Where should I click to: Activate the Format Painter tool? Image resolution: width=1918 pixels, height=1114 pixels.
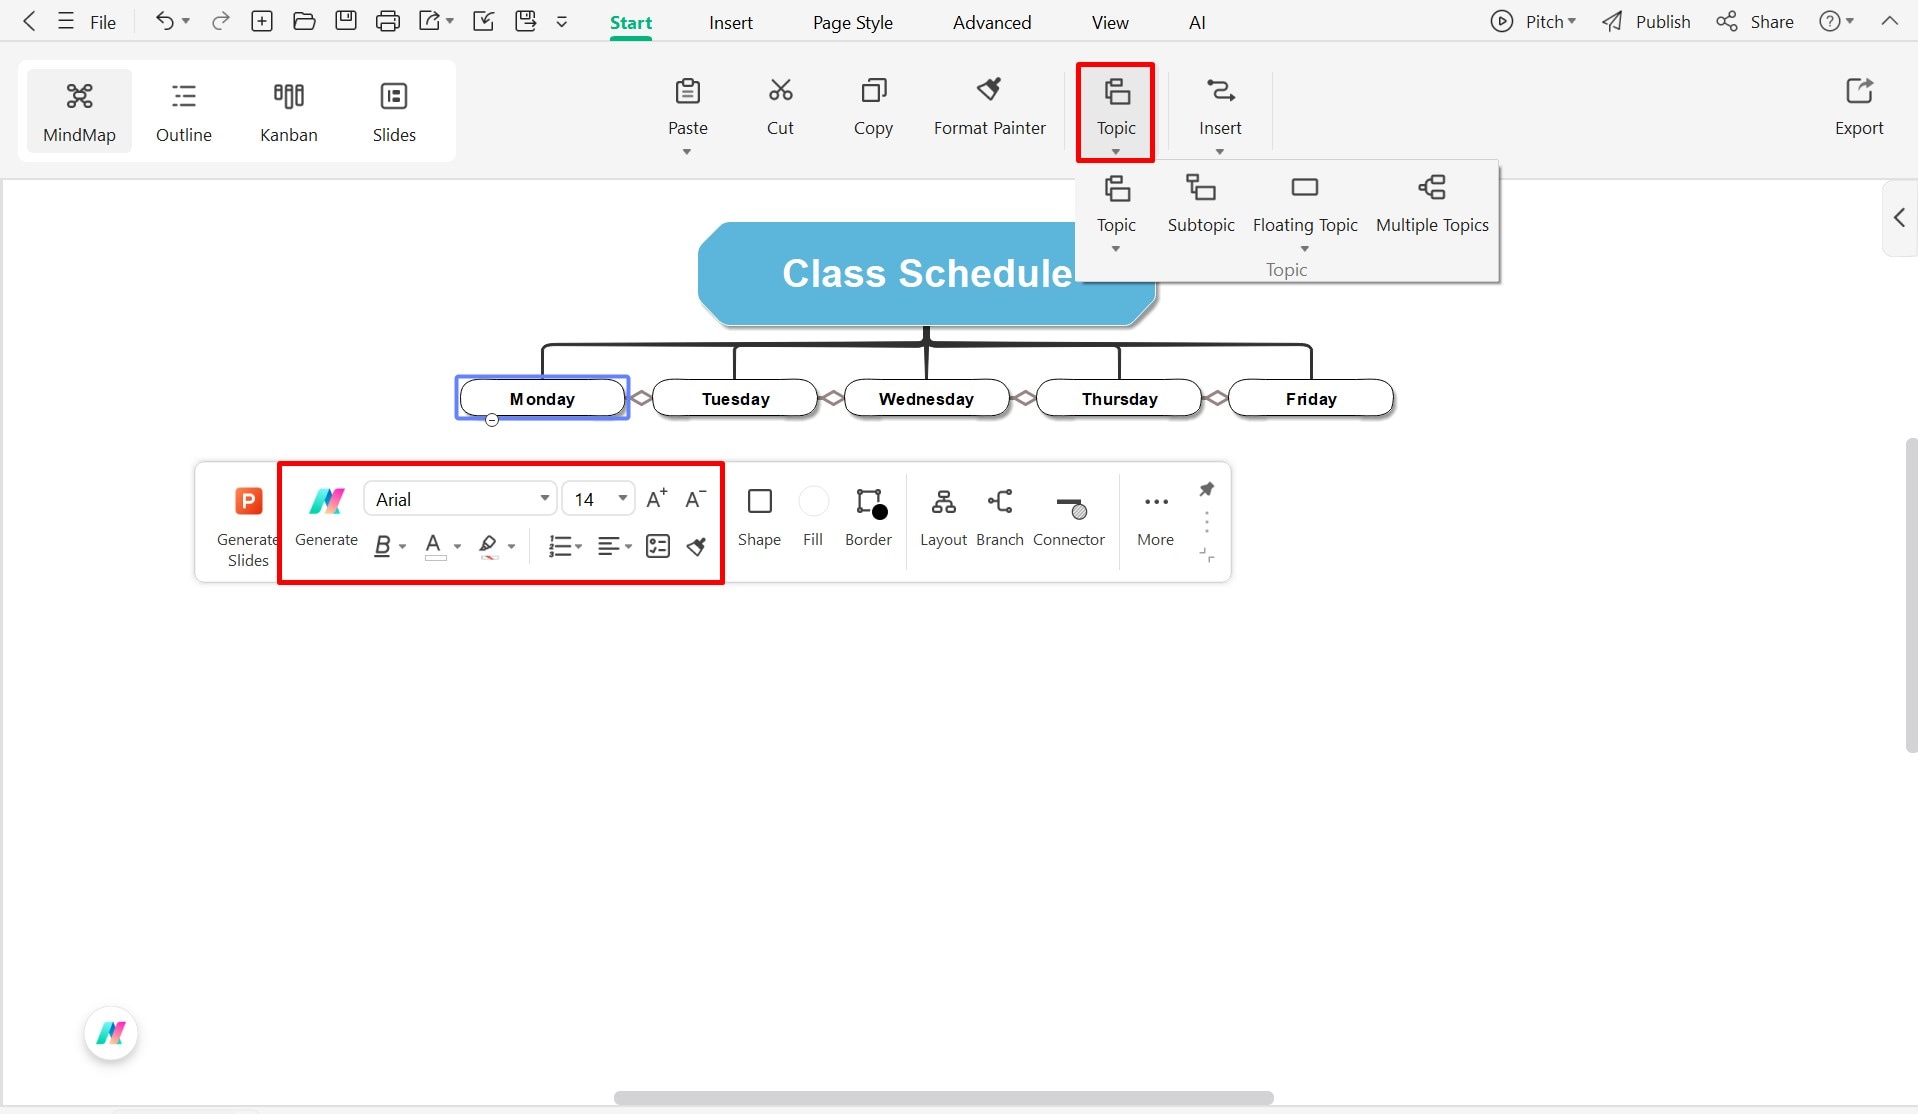989,106
